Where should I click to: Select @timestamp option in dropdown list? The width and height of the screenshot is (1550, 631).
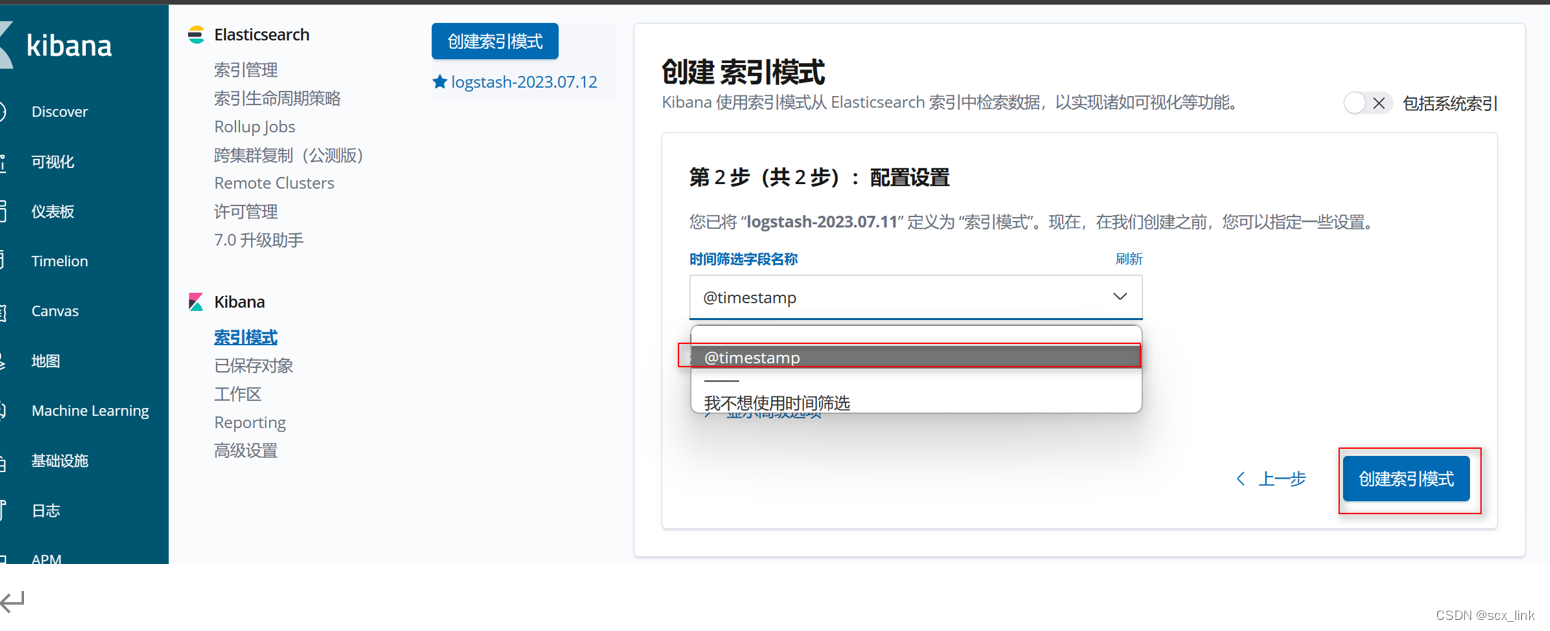[x=916, y=357]
